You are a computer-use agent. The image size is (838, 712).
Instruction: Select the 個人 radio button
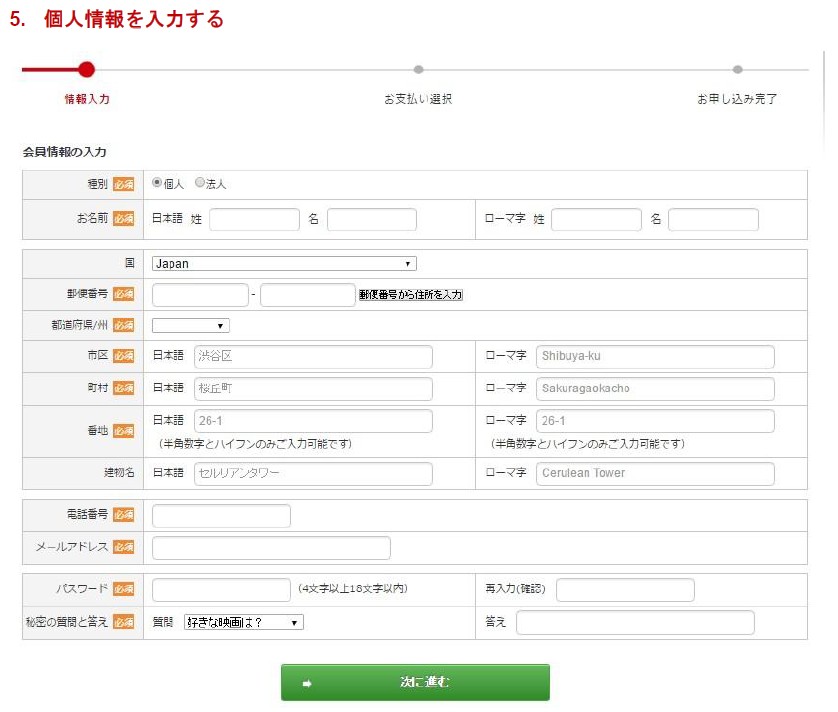(157, 183)
